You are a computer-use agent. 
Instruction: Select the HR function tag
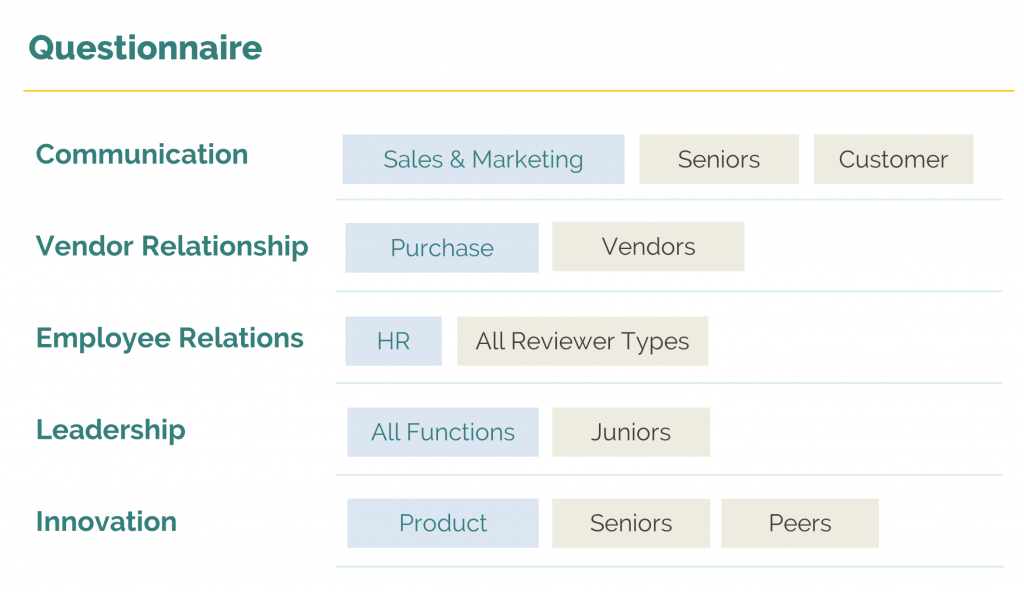(394, 341)
